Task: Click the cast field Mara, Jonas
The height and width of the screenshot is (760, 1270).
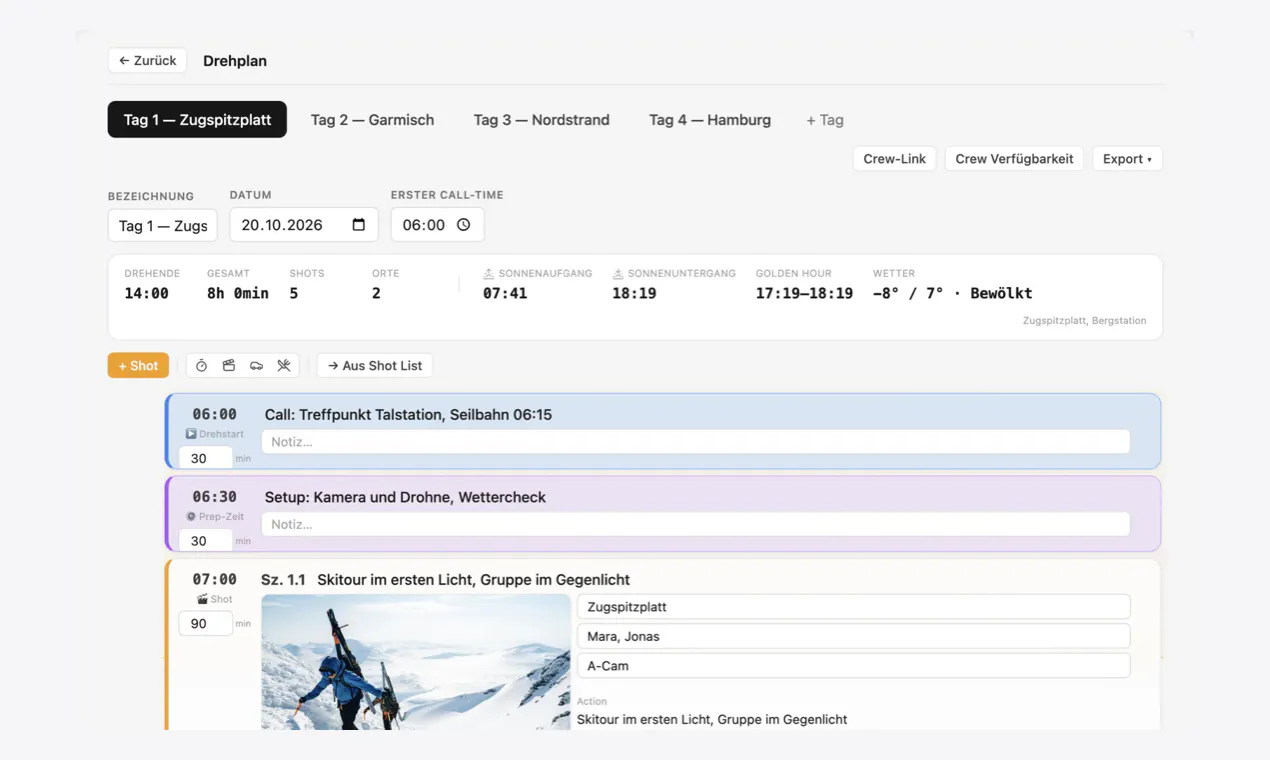Action: 854,636
